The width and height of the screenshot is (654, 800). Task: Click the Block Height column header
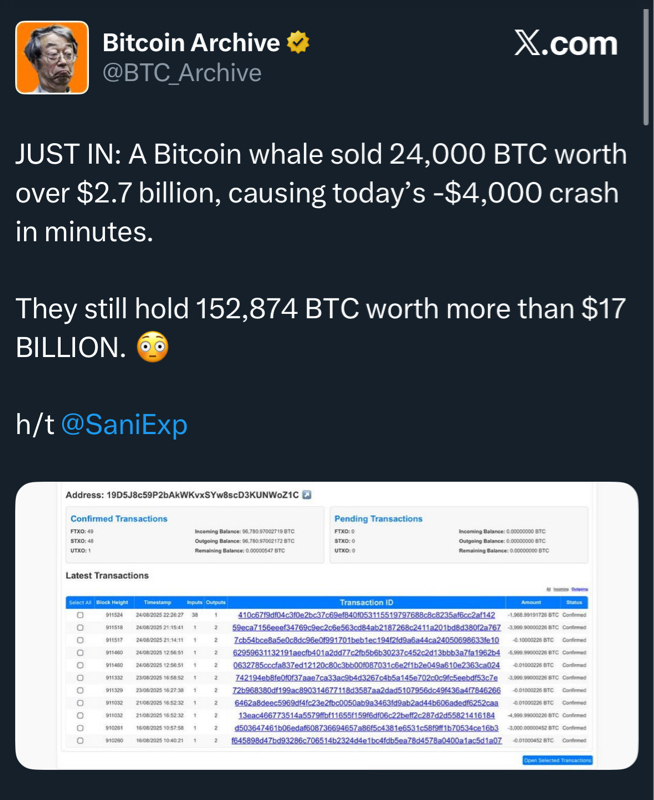point(112,603)
